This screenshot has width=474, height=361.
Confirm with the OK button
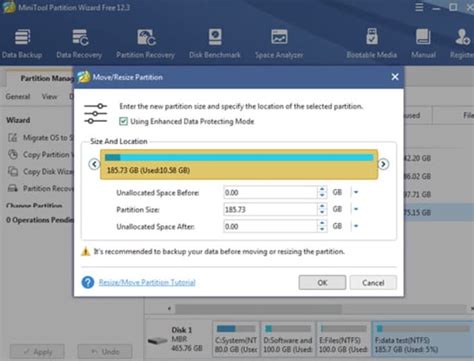[x=322, y=283]
